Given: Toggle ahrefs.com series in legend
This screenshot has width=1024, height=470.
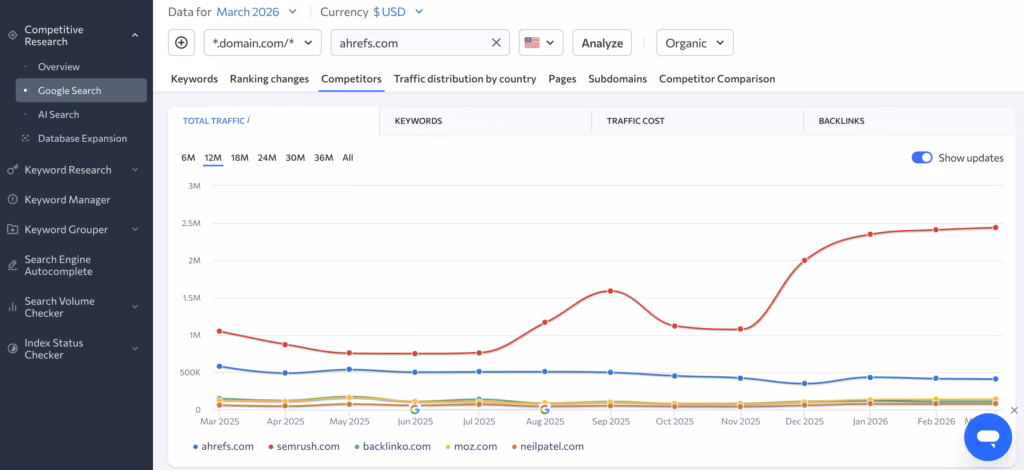Looking at the screenshot, I should click(223, 446).
